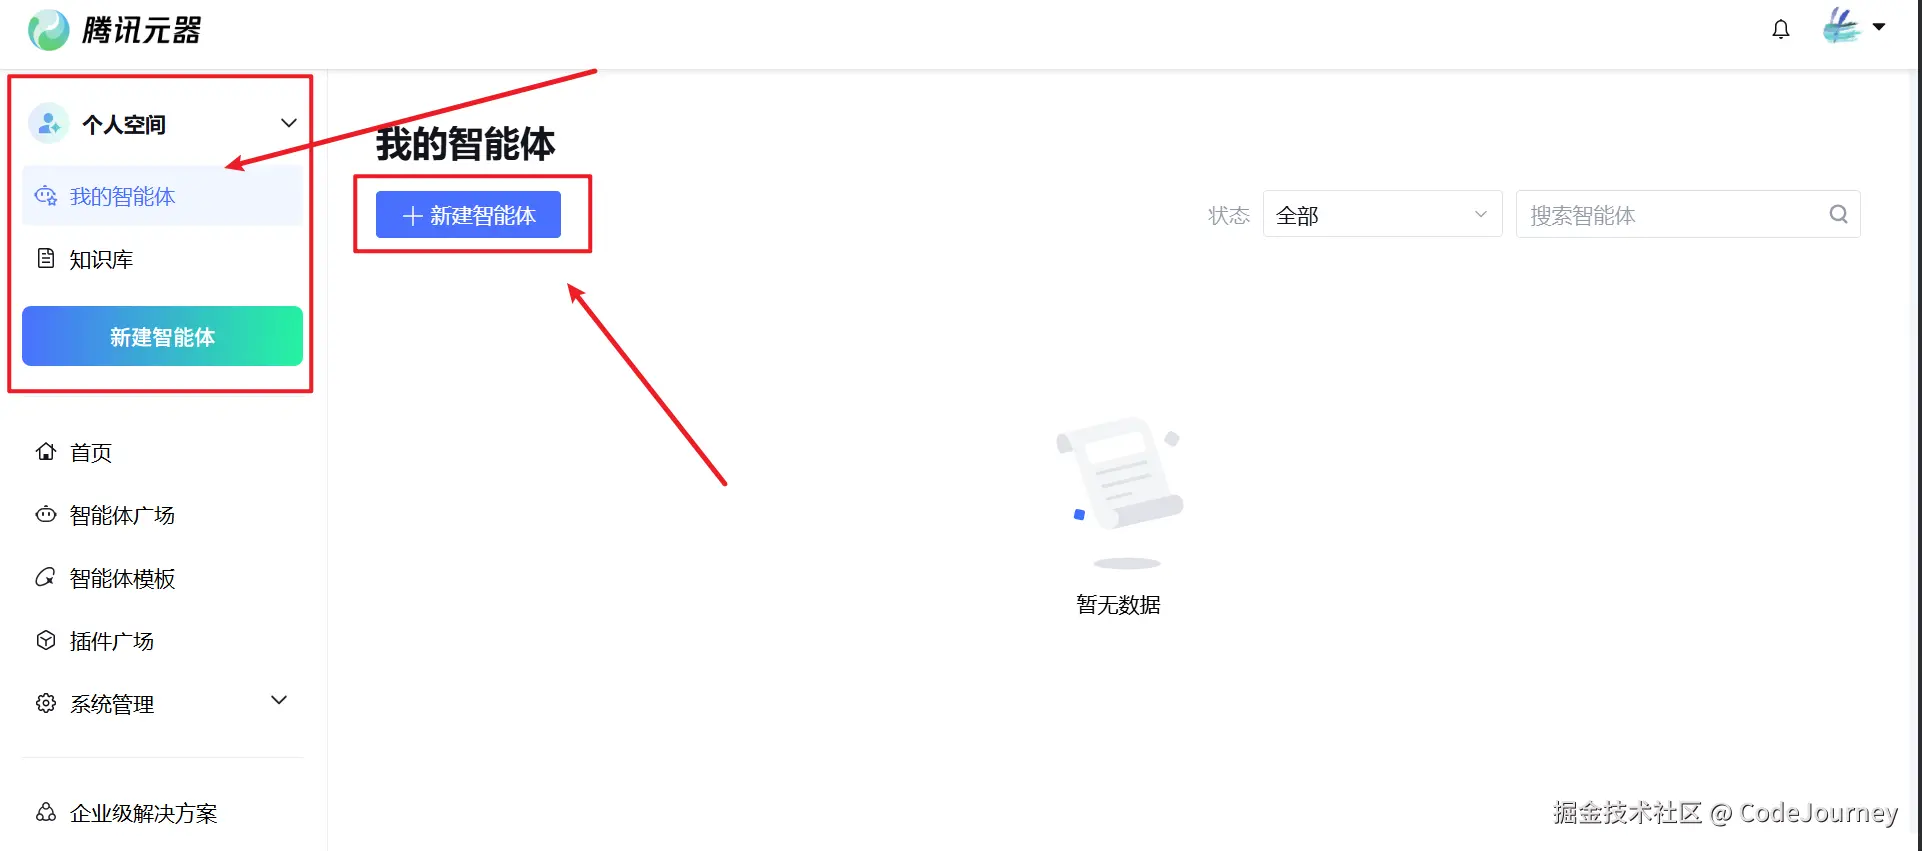
Task: Expand the 个人空间 chevron
Action: [x=289, y=123]
